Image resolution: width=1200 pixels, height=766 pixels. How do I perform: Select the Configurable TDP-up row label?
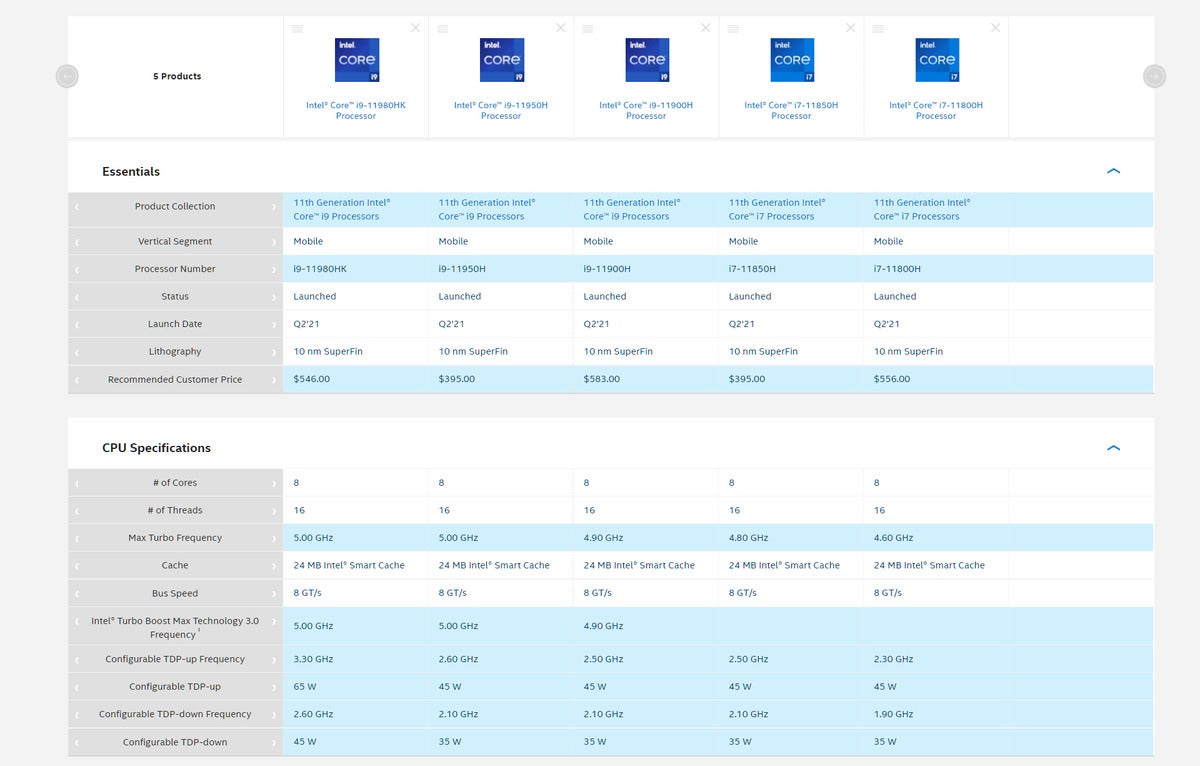(x=175, y=687)
